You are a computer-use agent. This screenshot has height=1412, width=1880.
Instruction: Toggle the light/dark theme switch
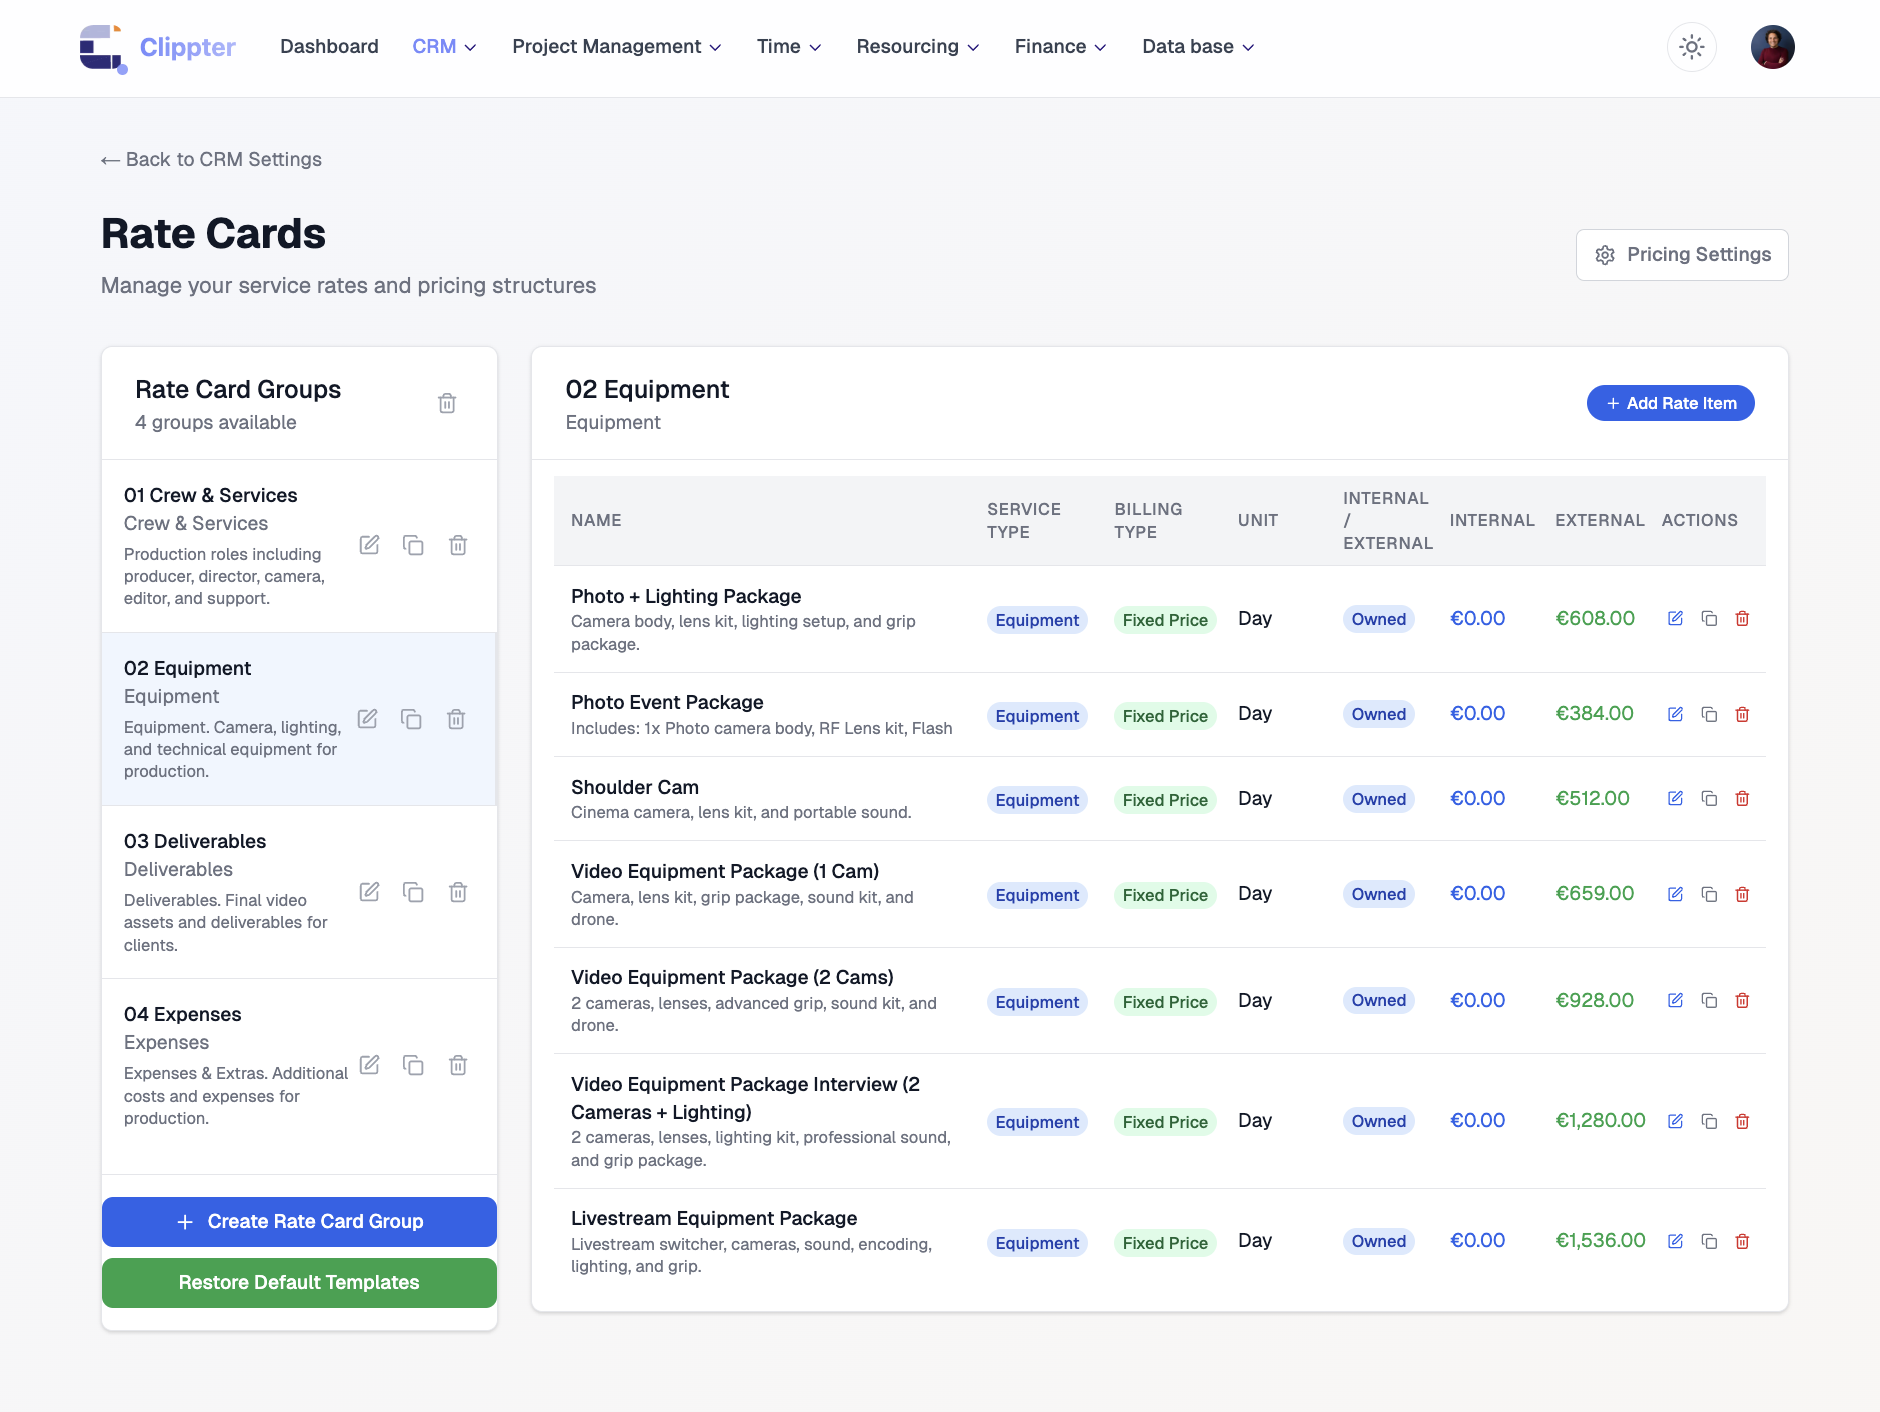tap(1691, 47)
